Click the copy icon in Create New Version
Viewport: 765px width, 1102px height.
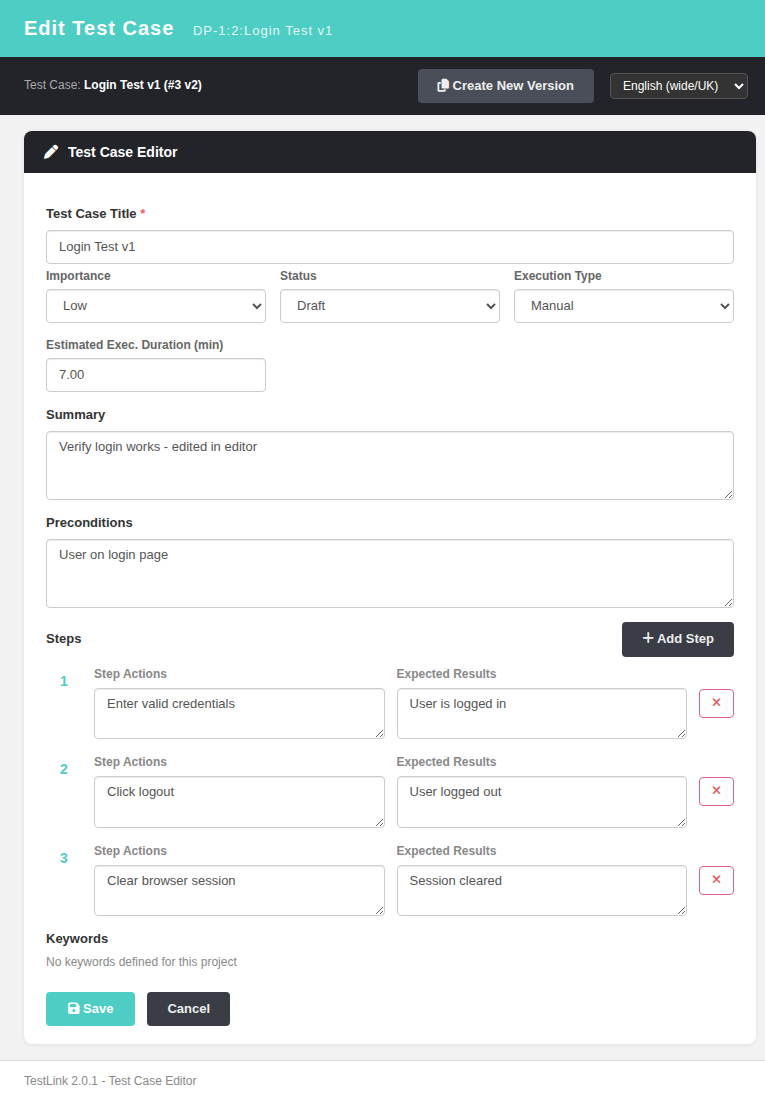pos(442,86)
